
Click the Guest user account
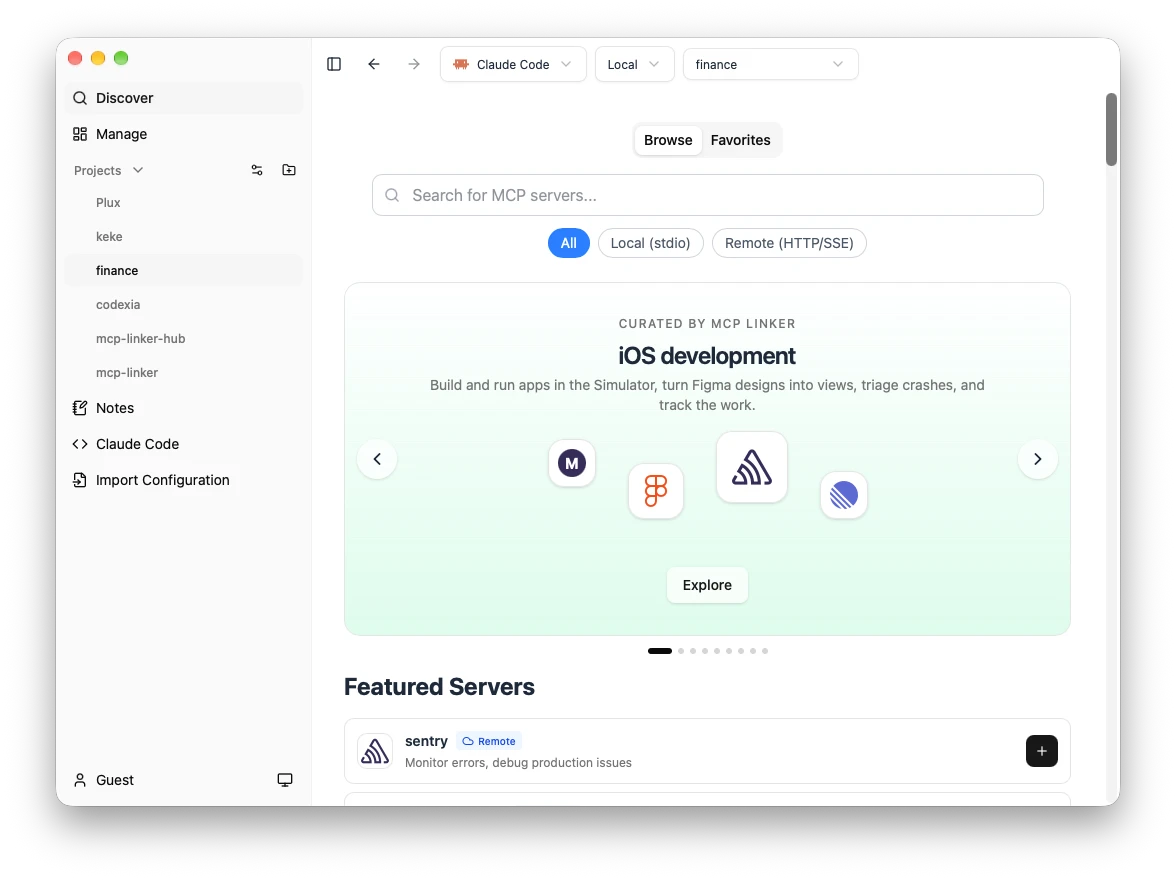pos(104,780)
